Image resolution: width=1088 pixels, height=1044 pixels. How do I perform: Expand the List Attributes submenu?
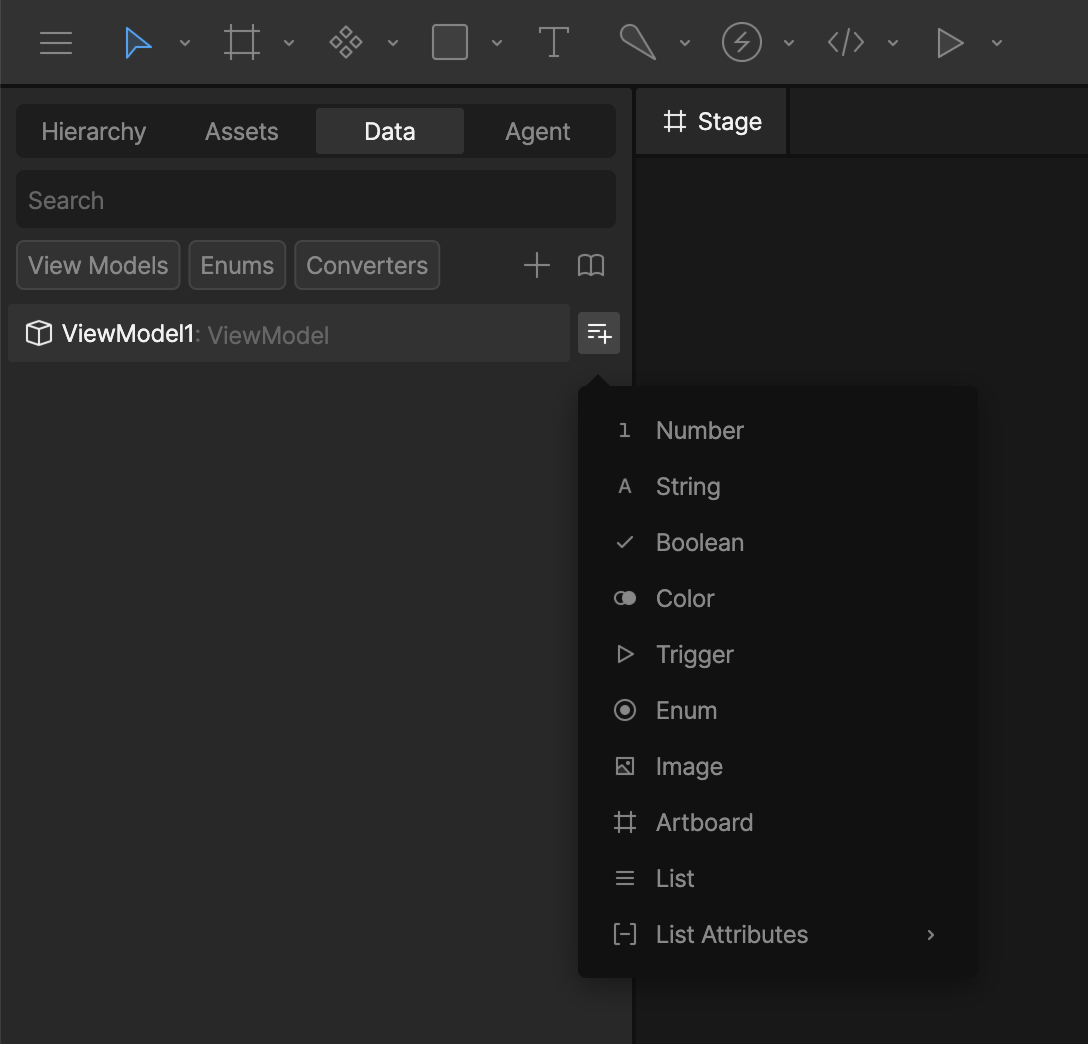pos(731,934)
